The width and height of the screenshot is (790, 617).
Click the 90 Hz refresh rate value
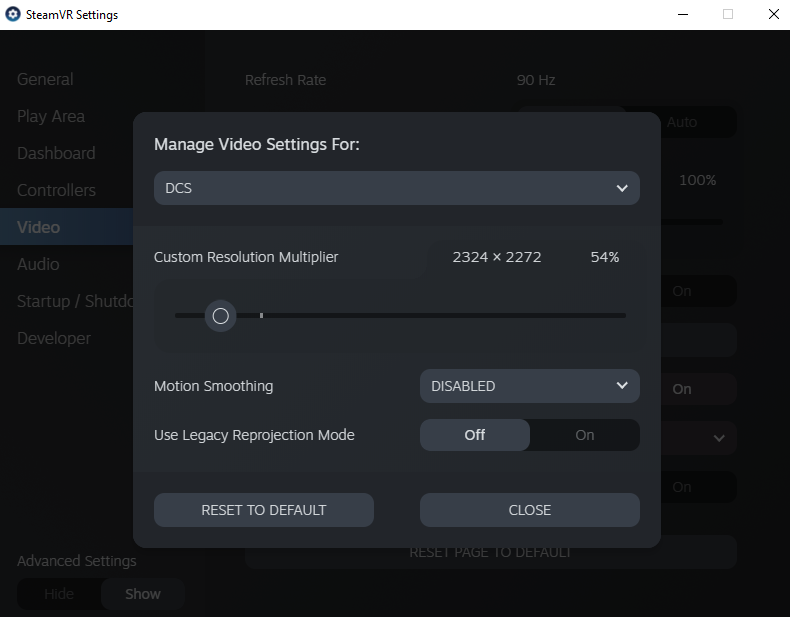[536, 80]
